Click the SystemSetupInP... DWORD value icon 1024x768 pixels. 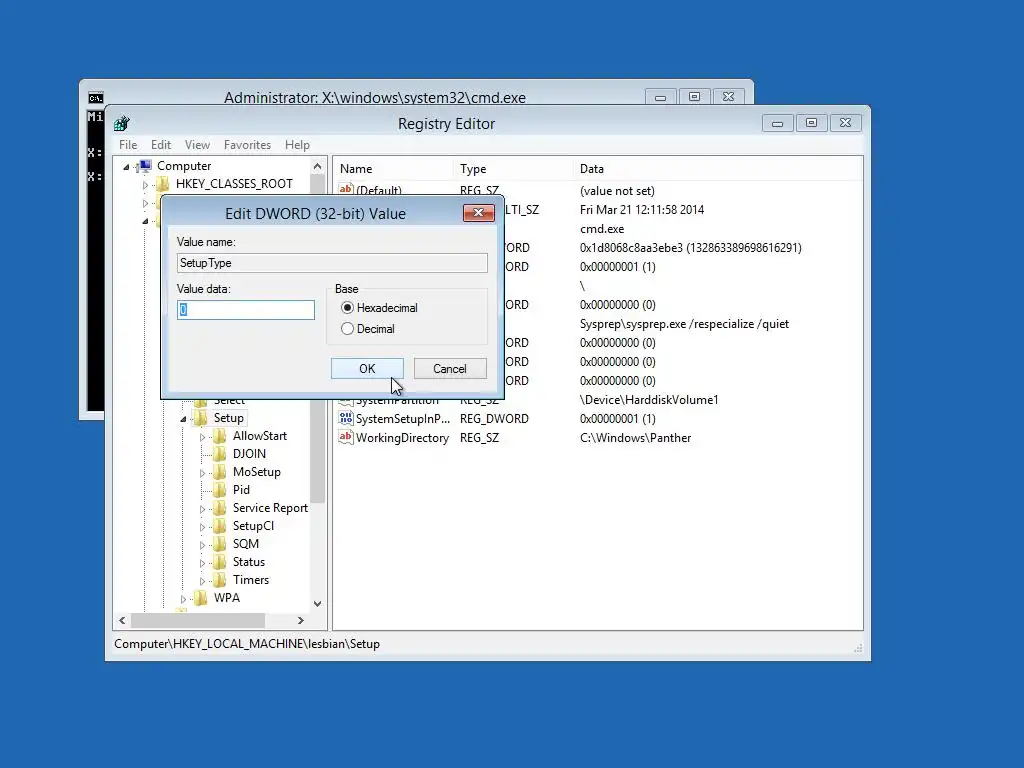tap(345, 419)
